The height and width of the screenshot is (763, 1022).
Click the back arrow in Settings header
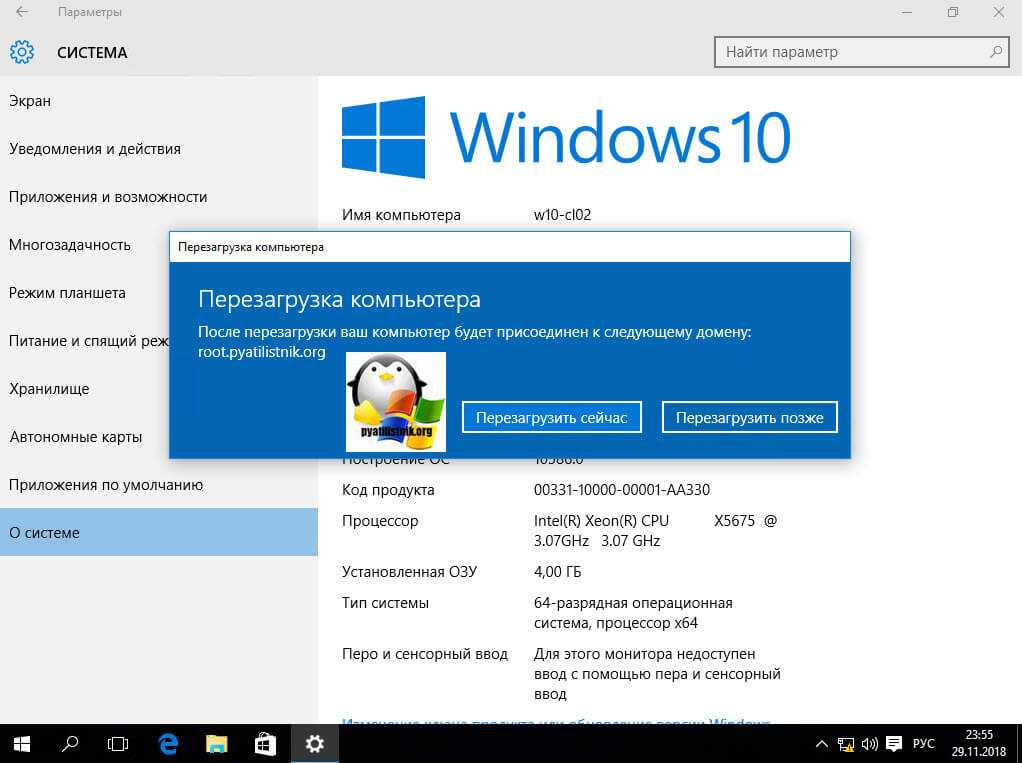(x=22, y=12)
